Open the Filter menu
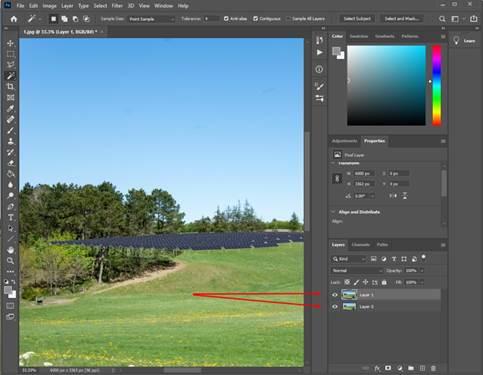The image size is (483, 375). click(x=117, y=6)
